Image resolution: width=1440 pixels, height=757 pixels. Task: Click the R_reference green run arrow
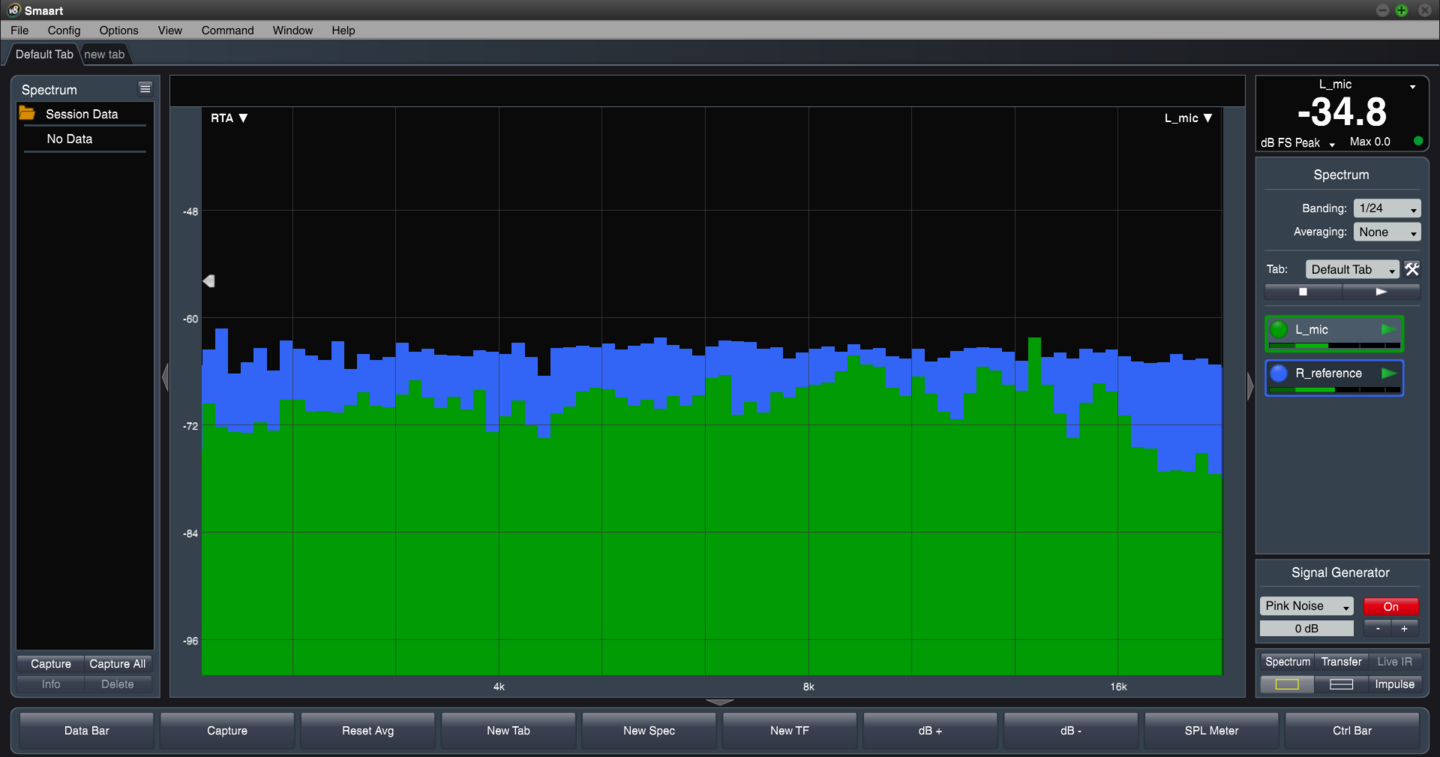[x=1388, y=373]
